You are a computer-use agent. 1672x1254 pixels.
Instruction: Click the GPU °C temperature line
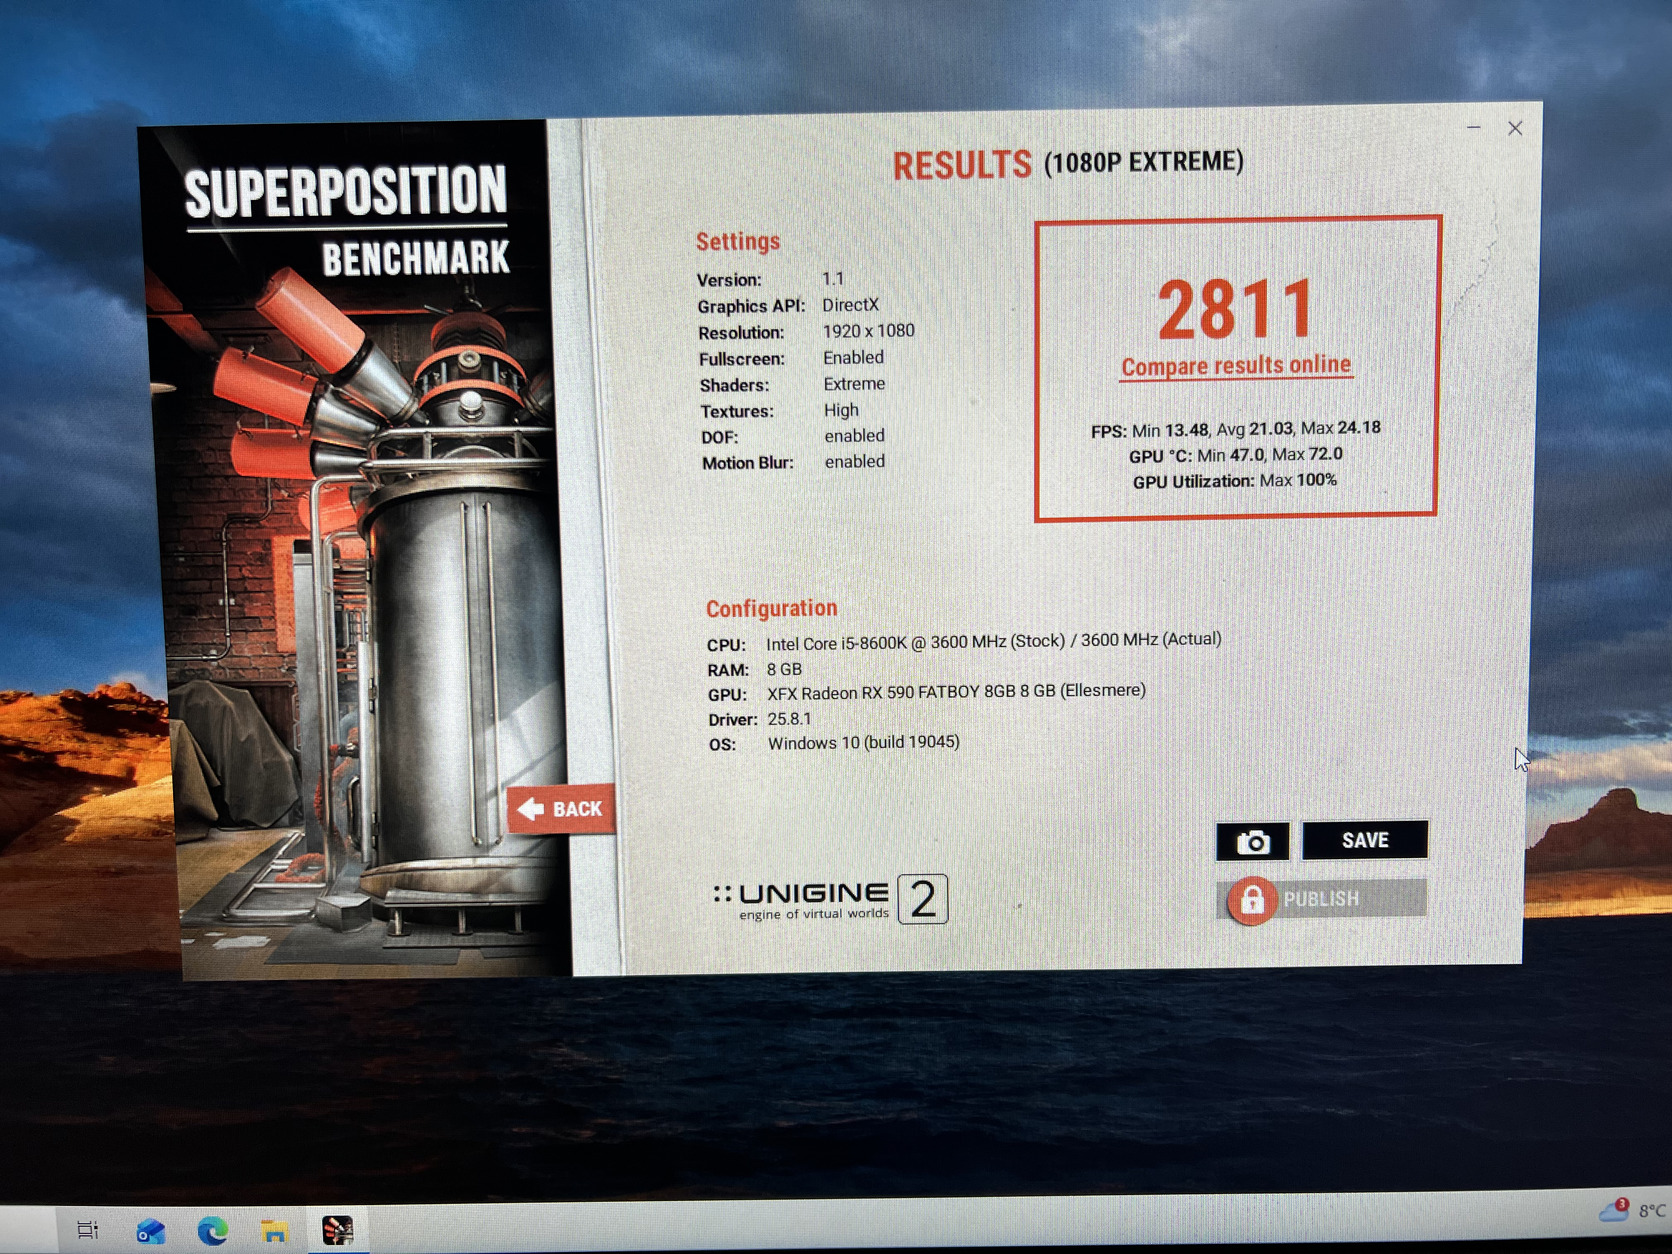coord(1236,455)
